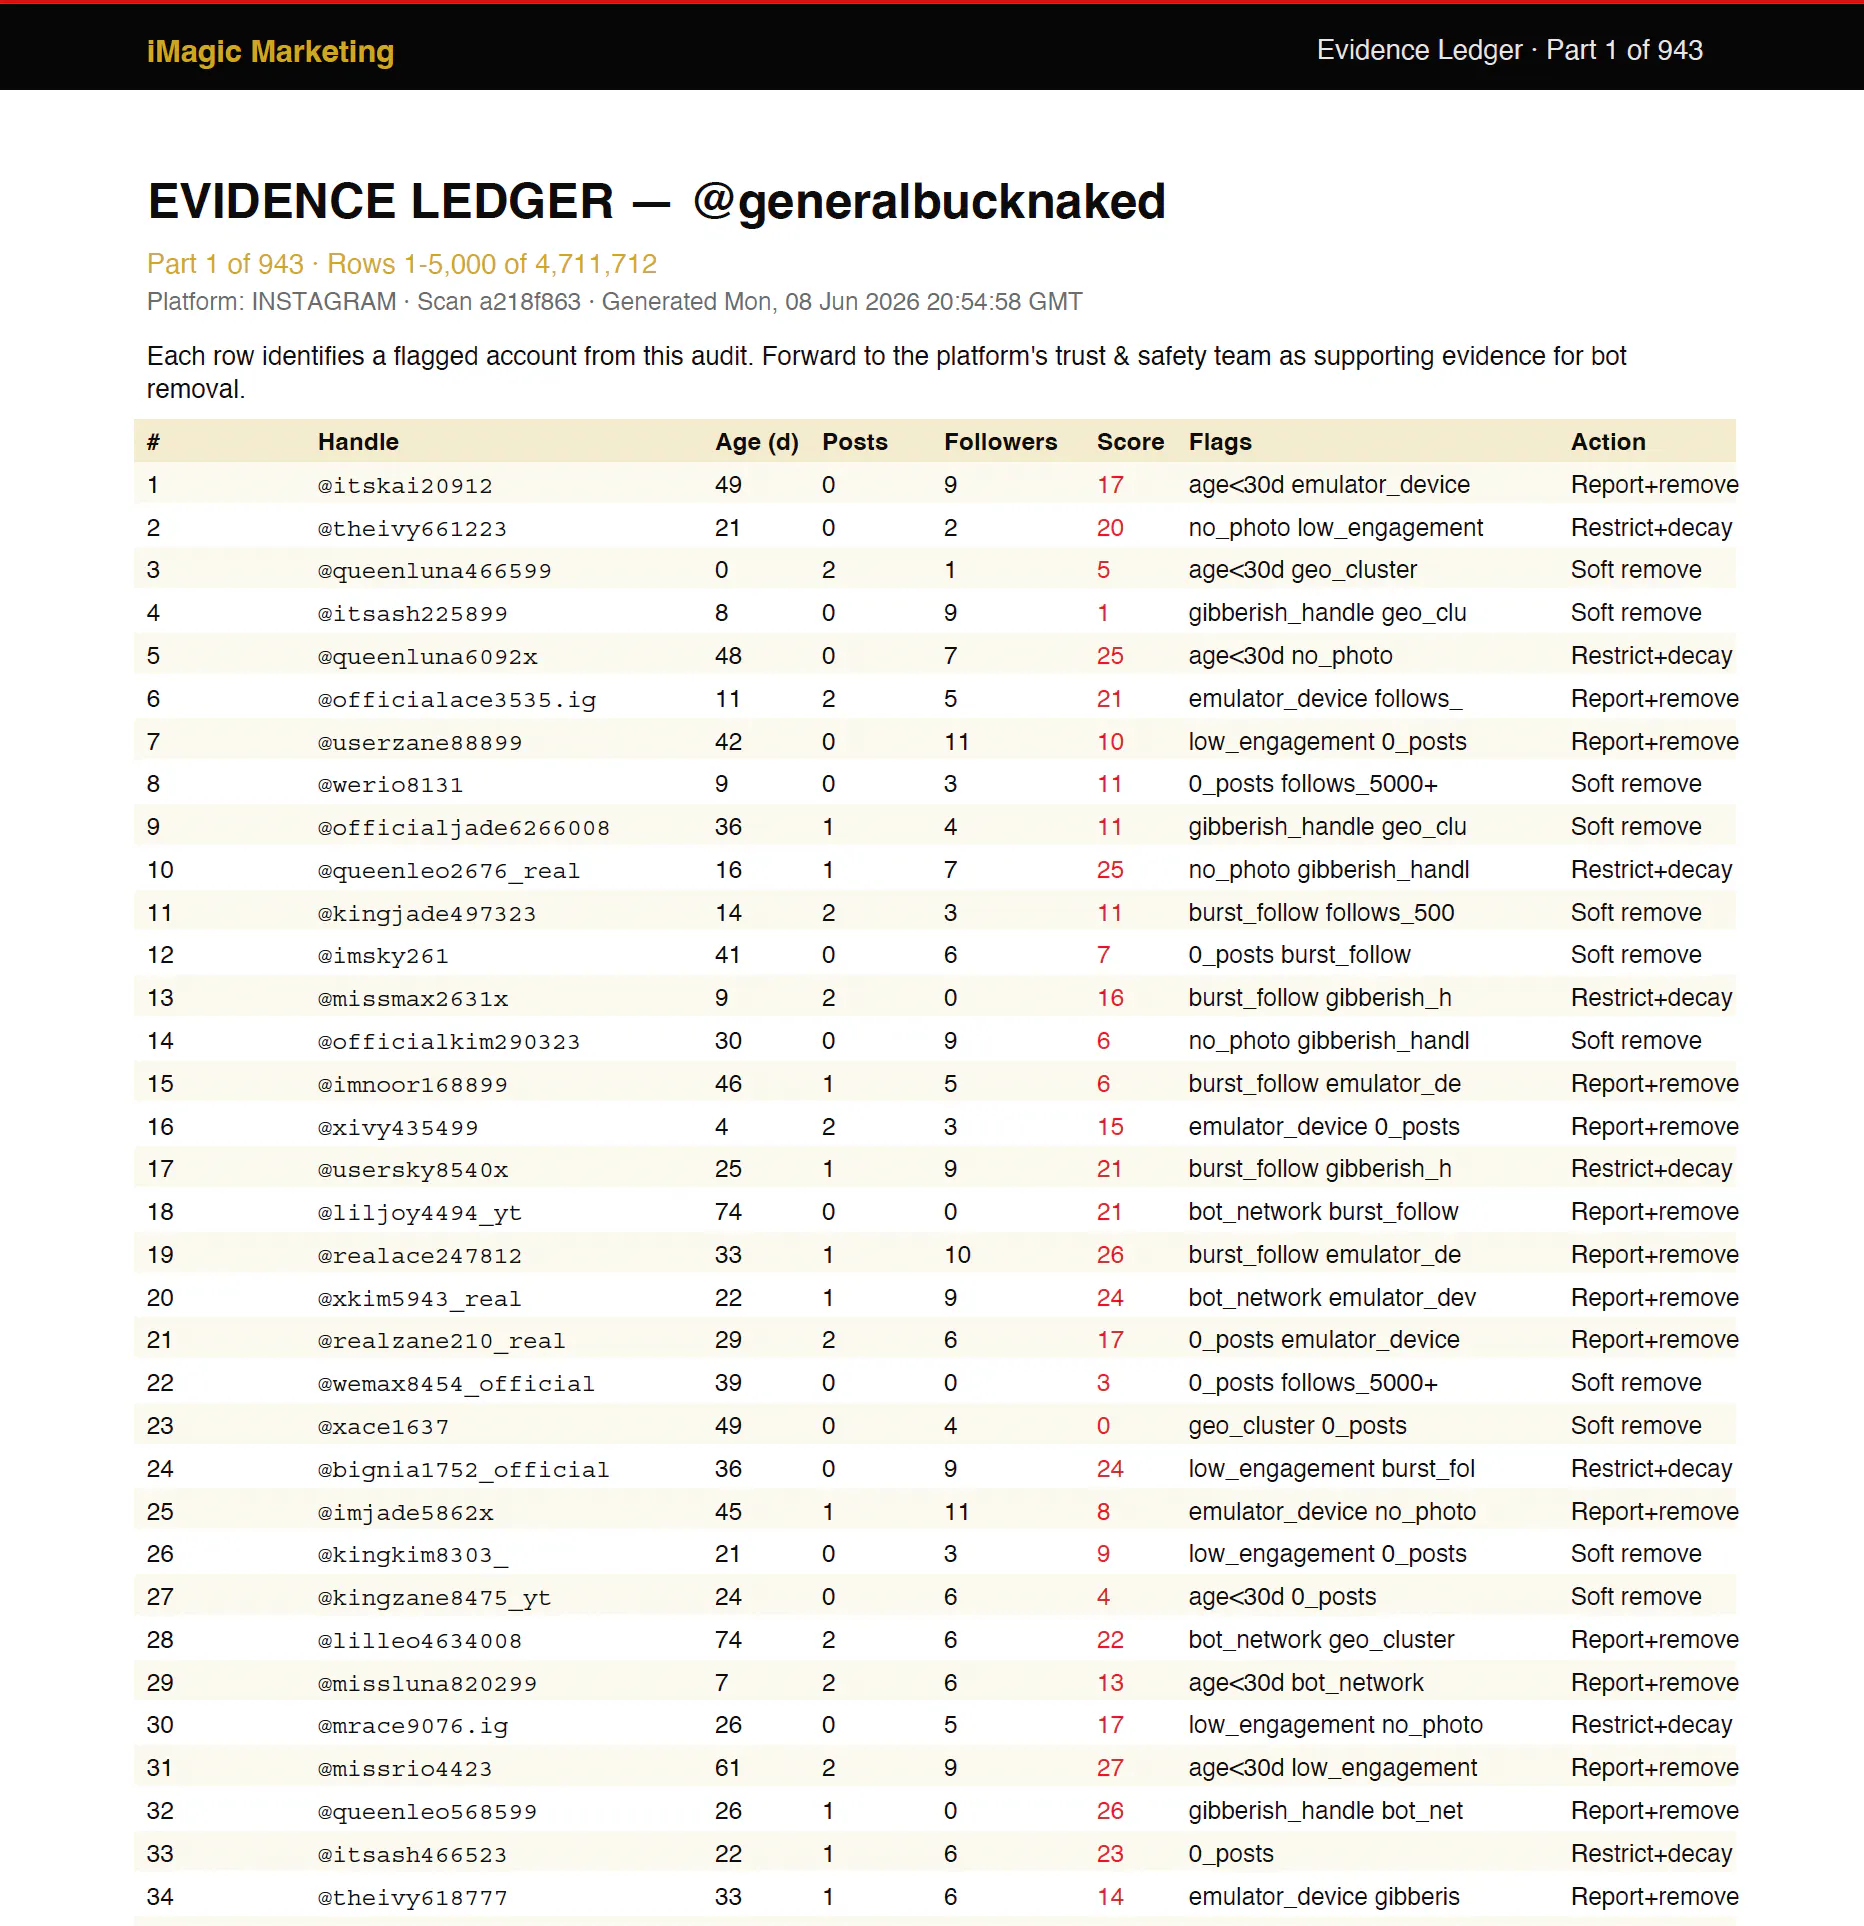This screenshot has width=1864, height=1926.
Task: Click score 0 in @xace1637 row
Action: point(1103,1426)
